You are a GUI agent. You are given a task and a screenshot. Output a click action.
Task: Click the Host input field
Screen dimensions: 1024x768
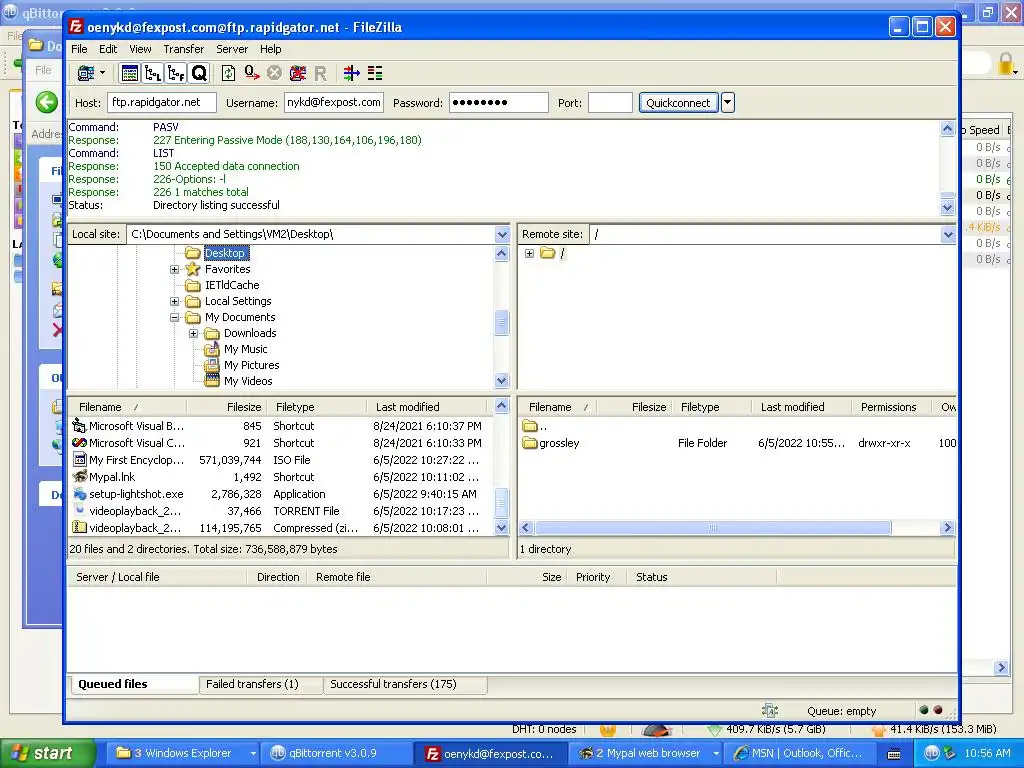[162, 103]
